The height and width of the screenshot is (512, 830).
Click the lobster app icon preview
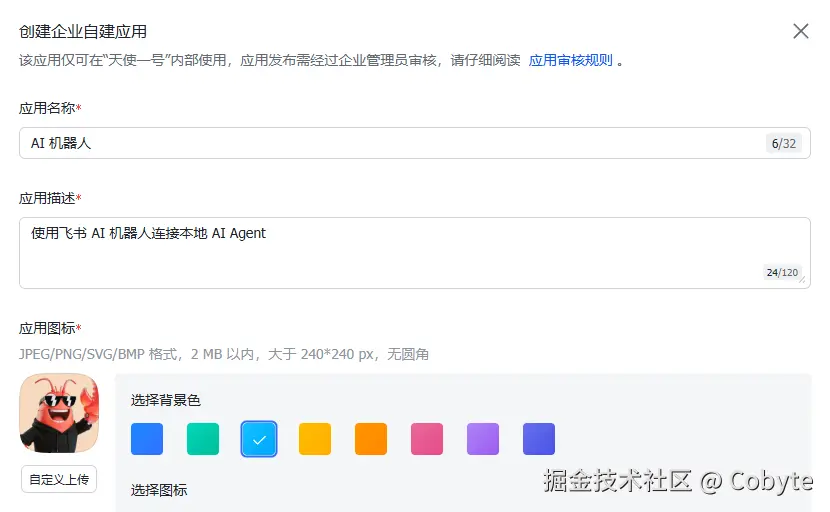59,413
